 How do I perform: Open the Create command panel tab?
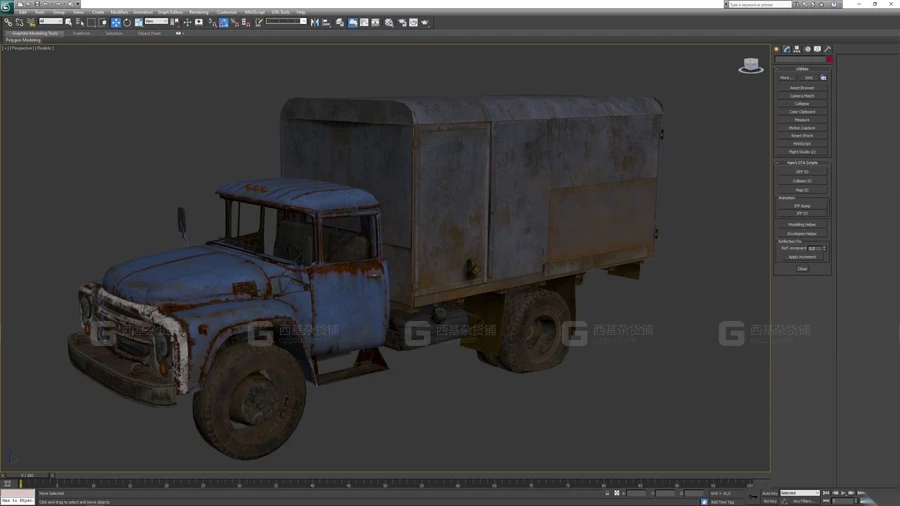[777, 49]
